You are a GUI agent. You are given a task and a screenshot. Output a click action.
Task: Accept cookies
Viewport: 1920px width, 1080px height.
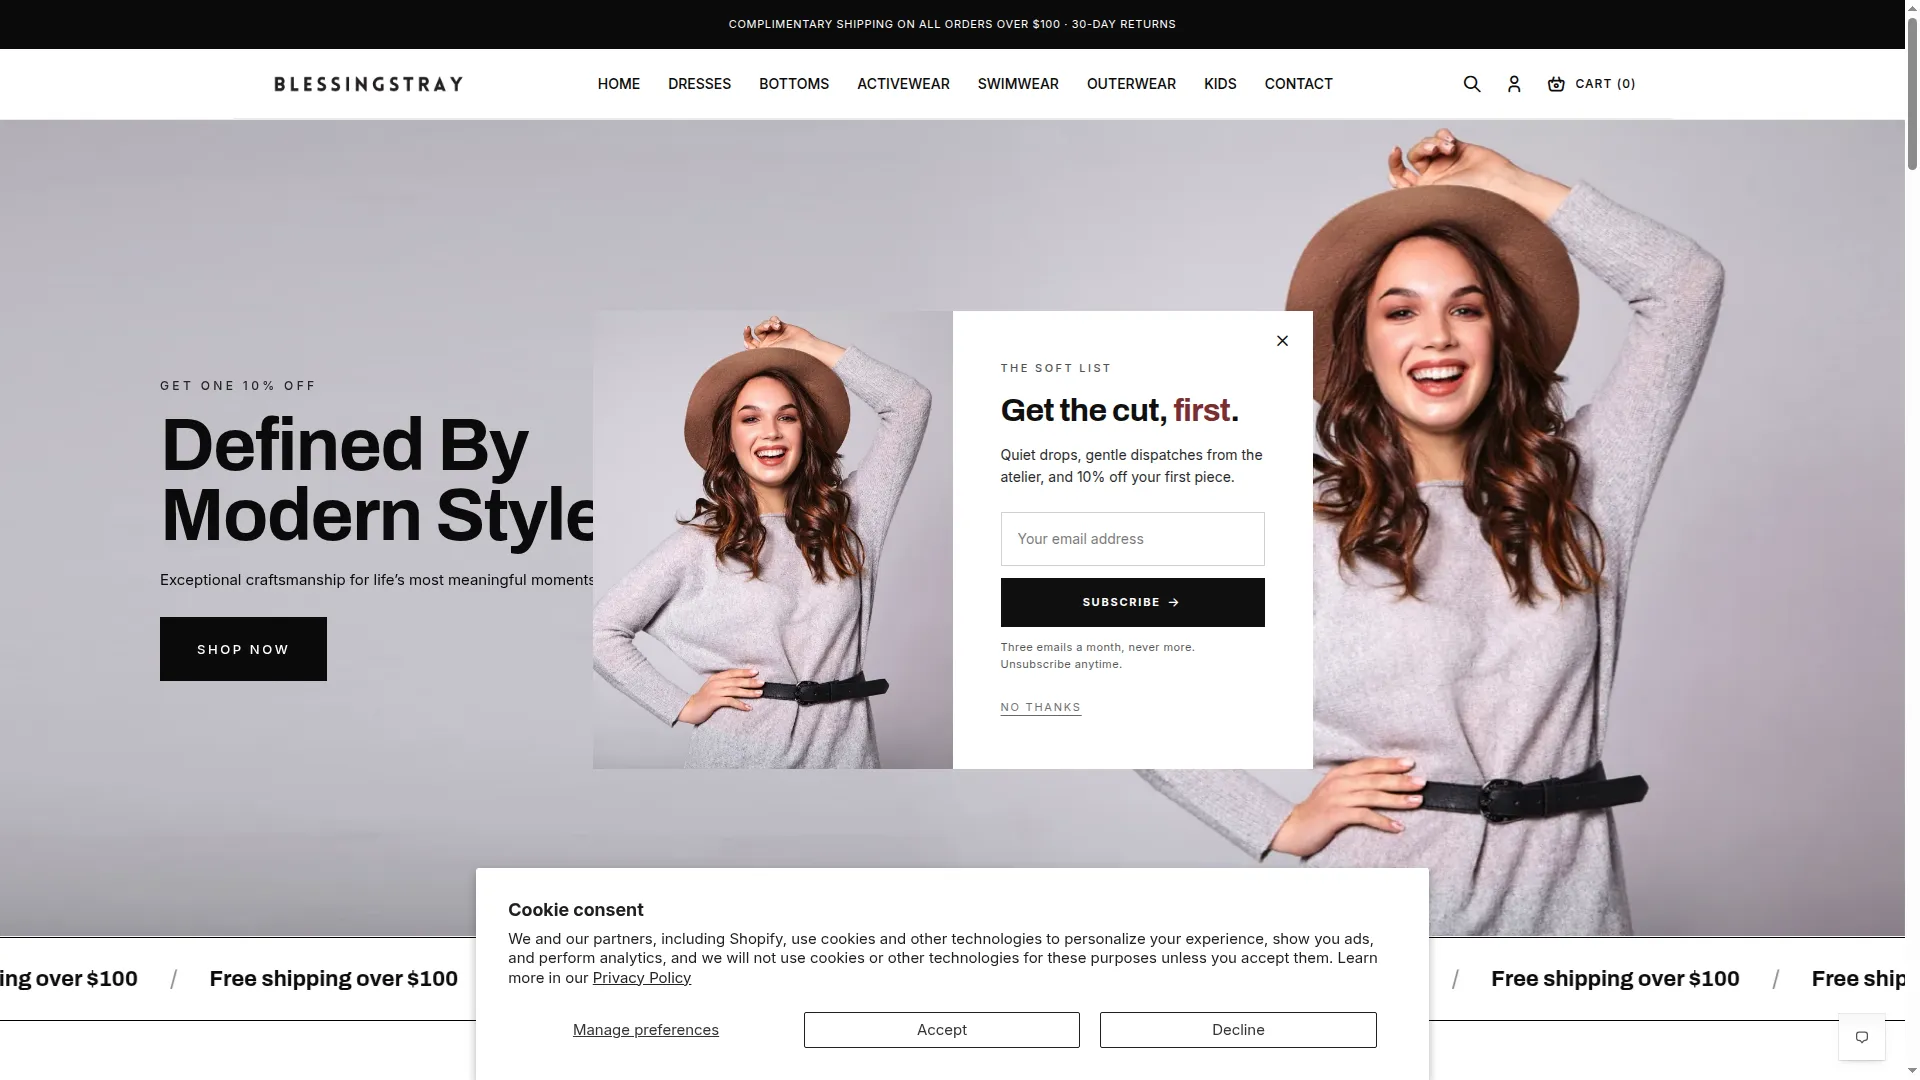[x=941, y=1030]
